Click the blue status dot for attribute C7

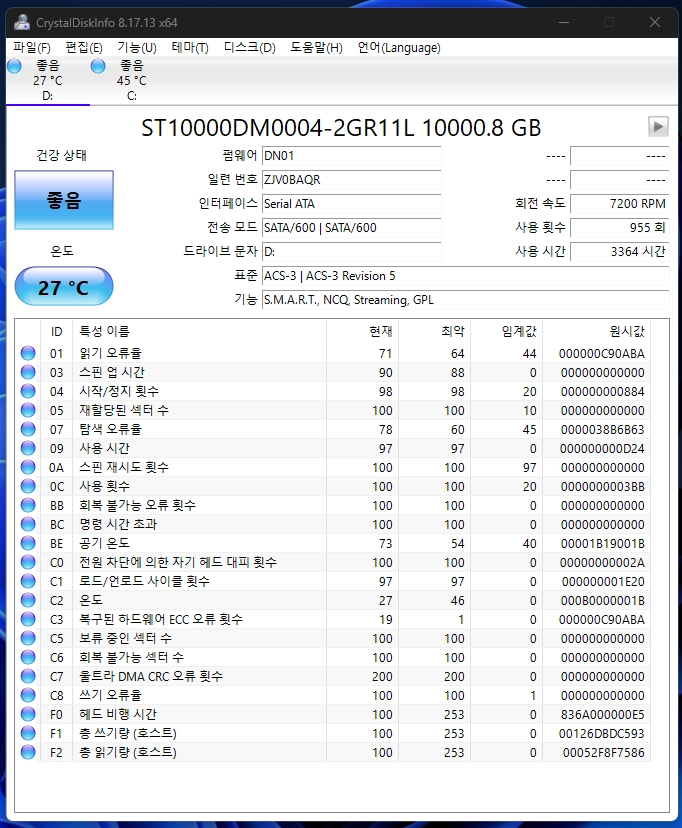[28, 676]
